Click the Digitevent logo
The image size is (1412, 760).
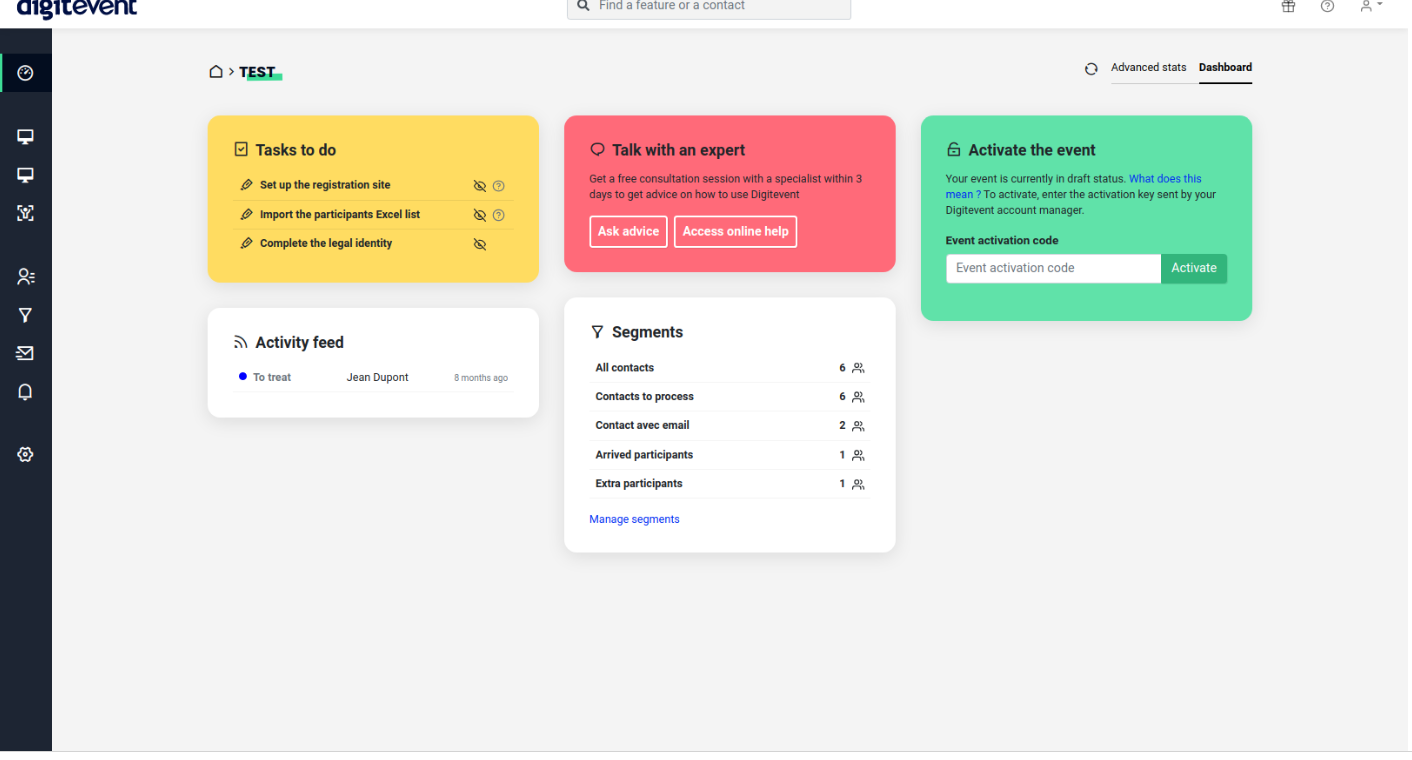(77, 8)
